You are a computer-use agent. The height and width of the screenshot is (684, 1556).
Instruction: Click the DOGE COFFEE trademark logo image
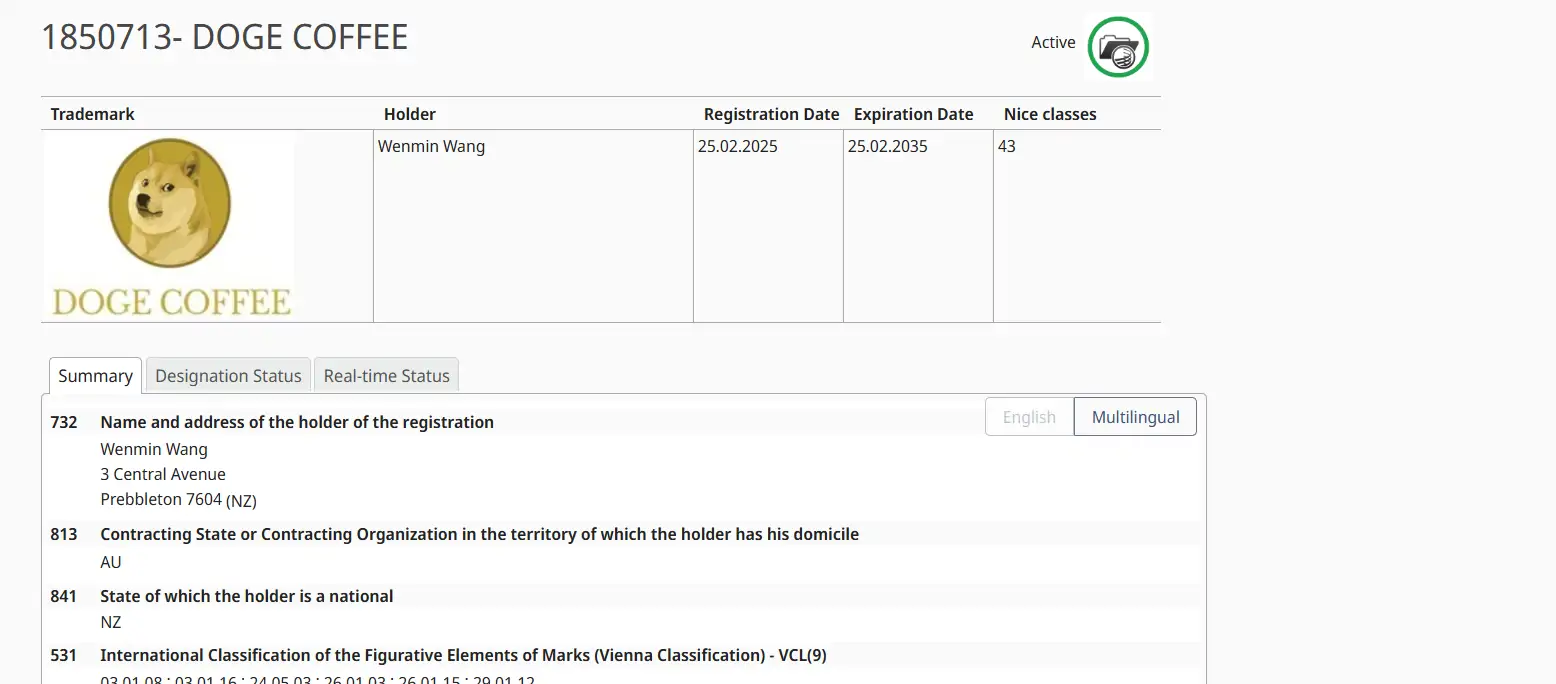tap(170, 226)
